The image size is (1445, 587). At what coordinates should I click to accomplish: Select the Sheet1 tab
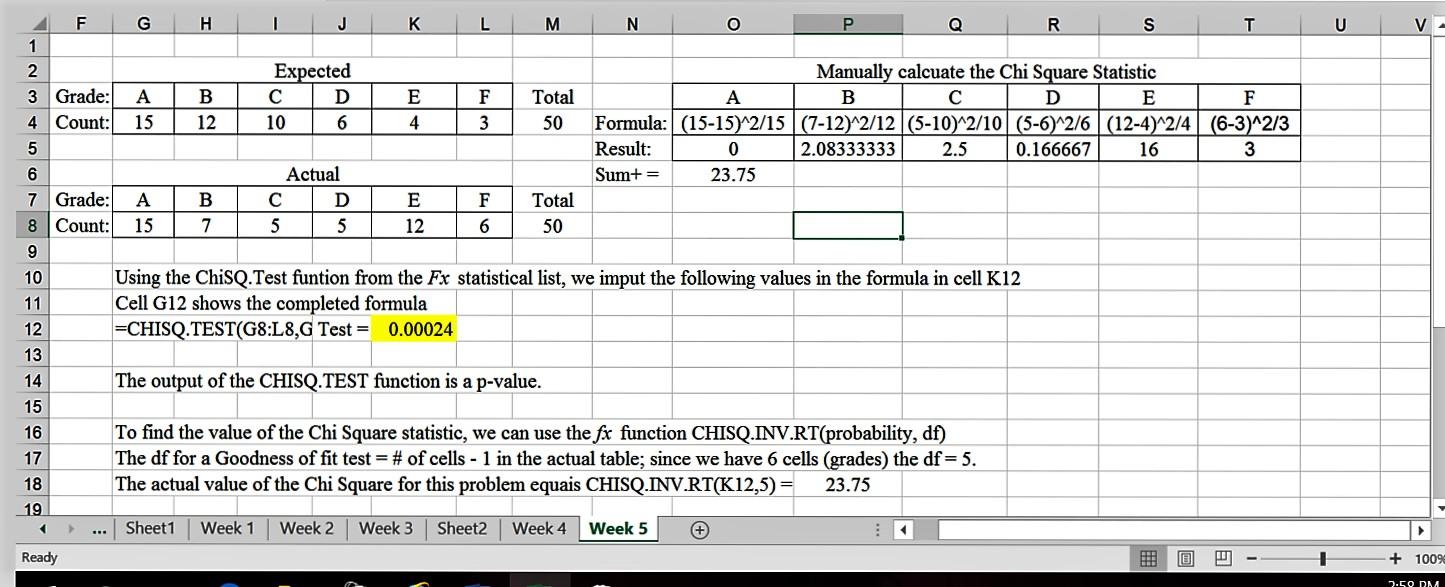[152, 528]
